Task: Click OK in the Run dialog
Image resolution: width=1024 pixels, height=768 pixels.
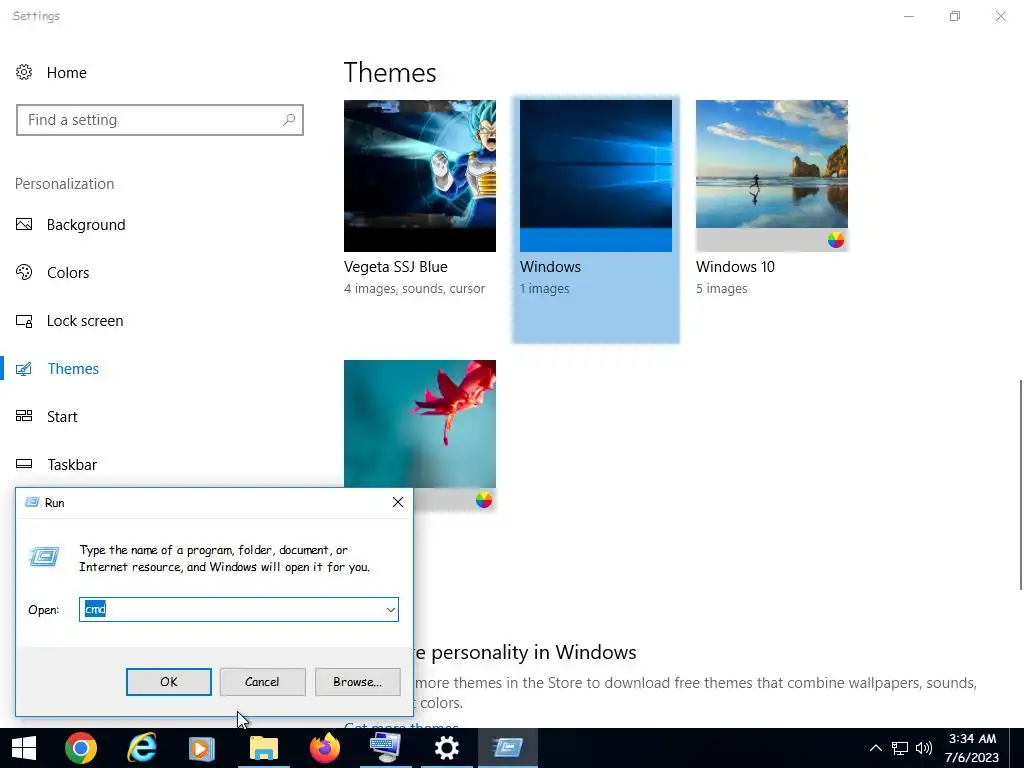Action: tap(168, 682)
